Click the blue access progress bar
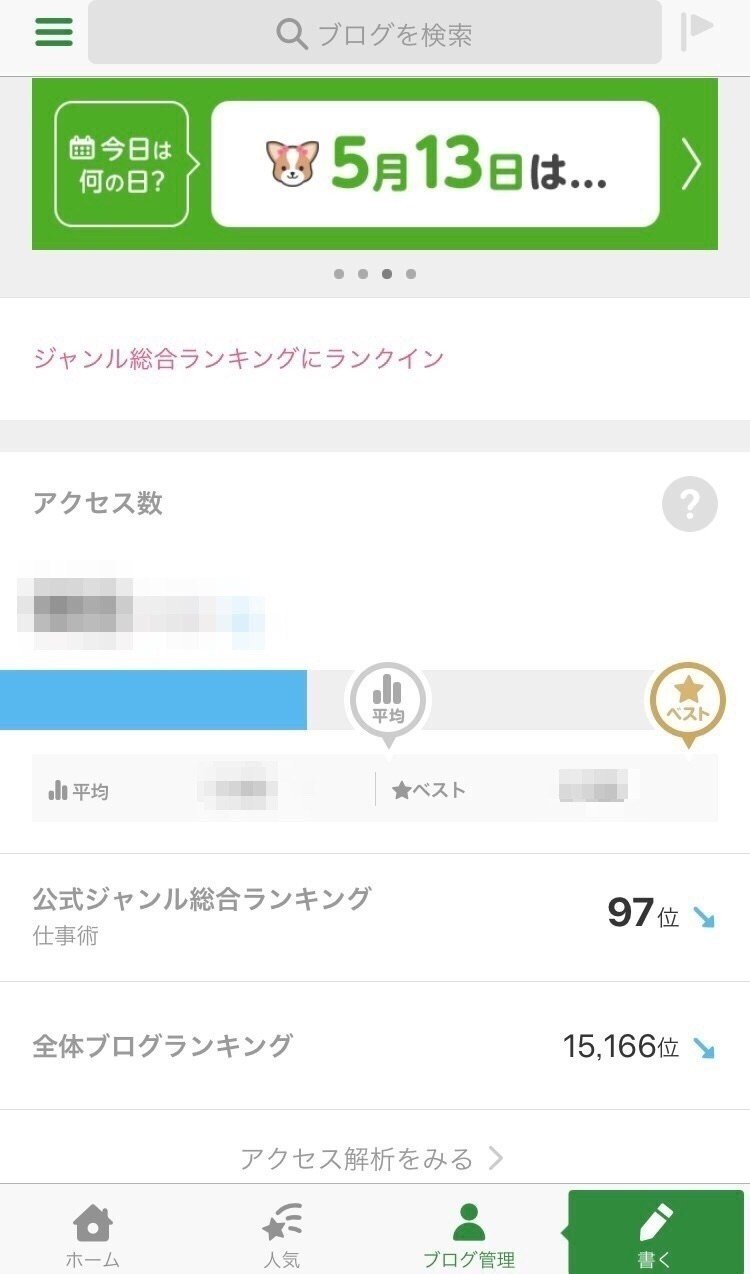Screen dimensions: 750x1274 point(153,700)
